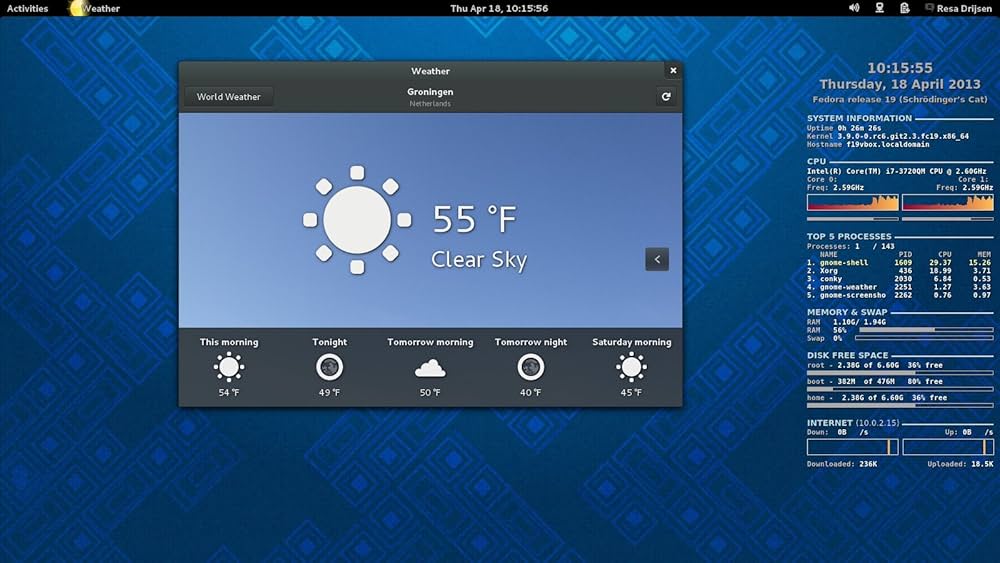Viewport: 1000px width, 563px height.
Task: Click the Weather window title bar text
Action: click(x=430, y=71)
